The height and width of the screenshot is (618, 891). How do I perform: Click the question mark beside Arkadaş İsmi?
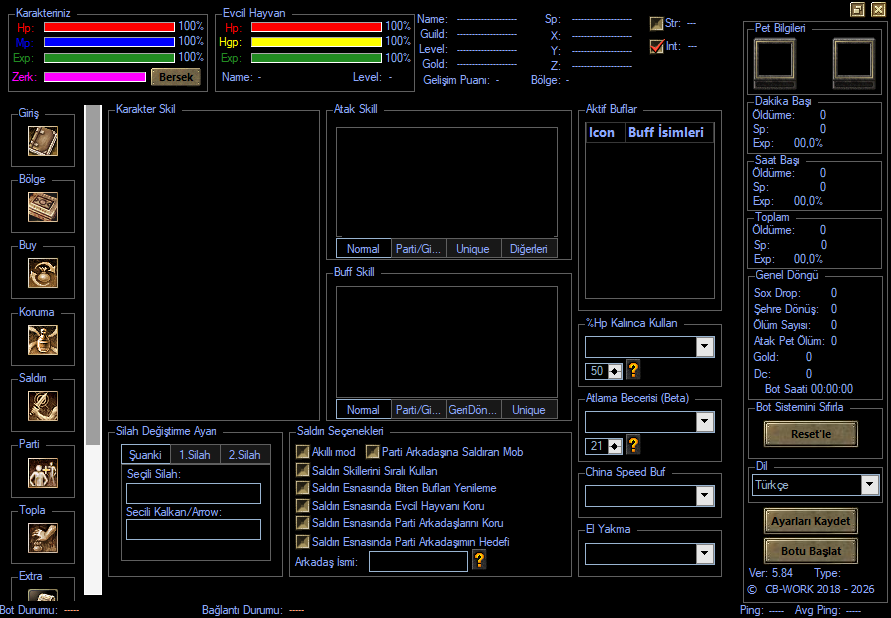(x=479, y=560)
